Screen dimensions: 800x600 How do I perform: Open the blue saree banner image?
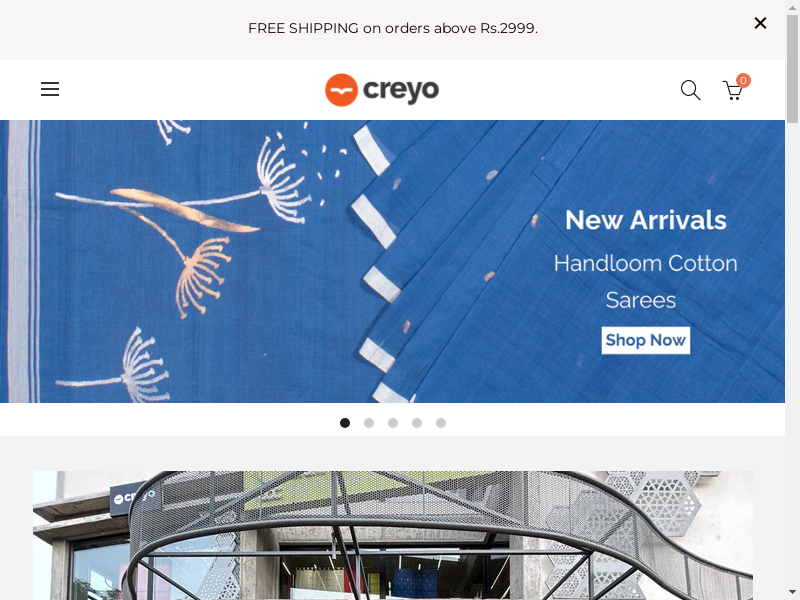pyautogui.click(x=392, y=261)
